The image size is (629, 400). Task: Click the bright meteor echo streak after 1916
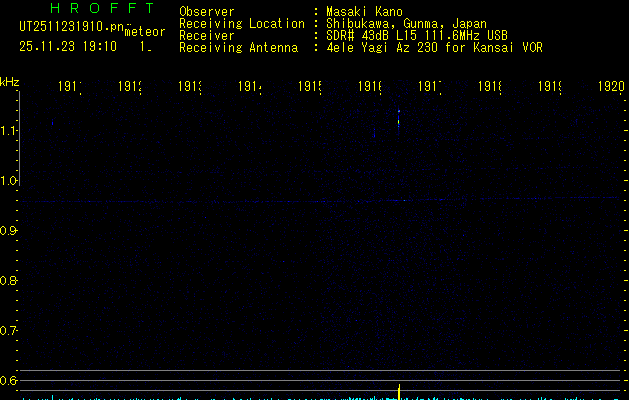[399, 119]
